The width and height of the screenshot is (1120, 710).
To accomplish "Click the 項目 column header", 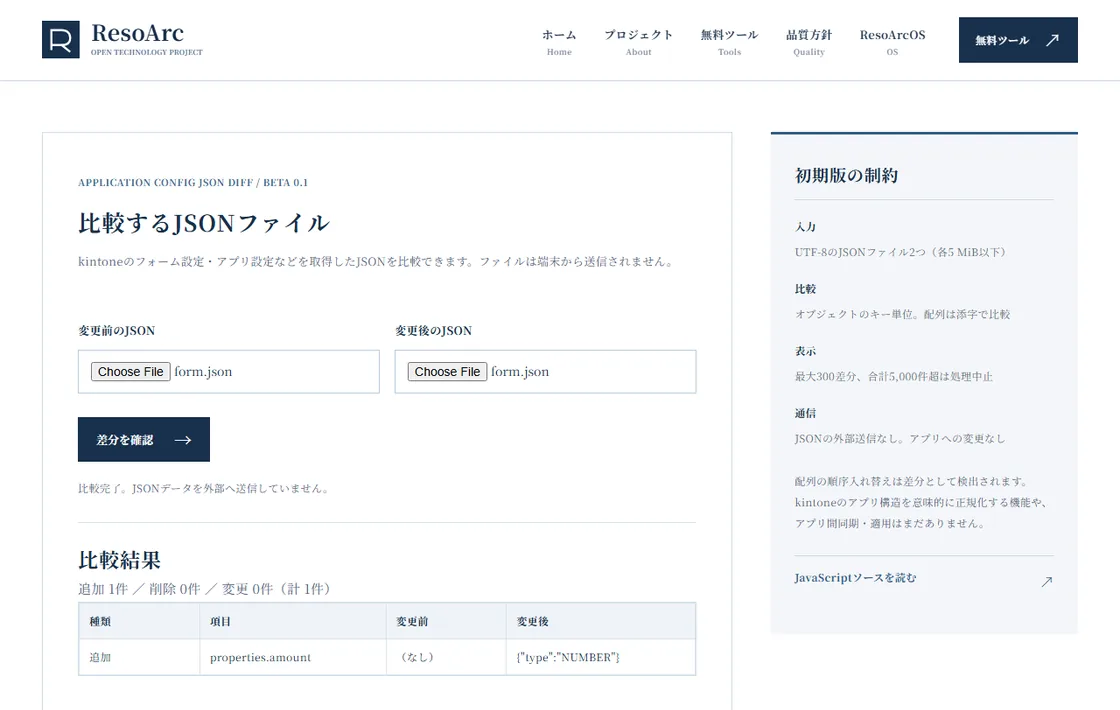I will [293, 621].
